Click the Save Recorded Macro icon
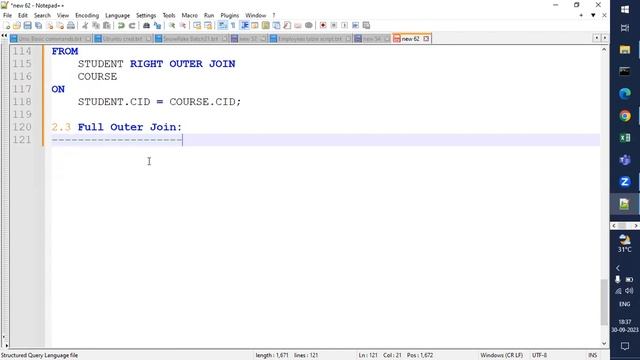The image size is (640, 360). coord(366,25)
